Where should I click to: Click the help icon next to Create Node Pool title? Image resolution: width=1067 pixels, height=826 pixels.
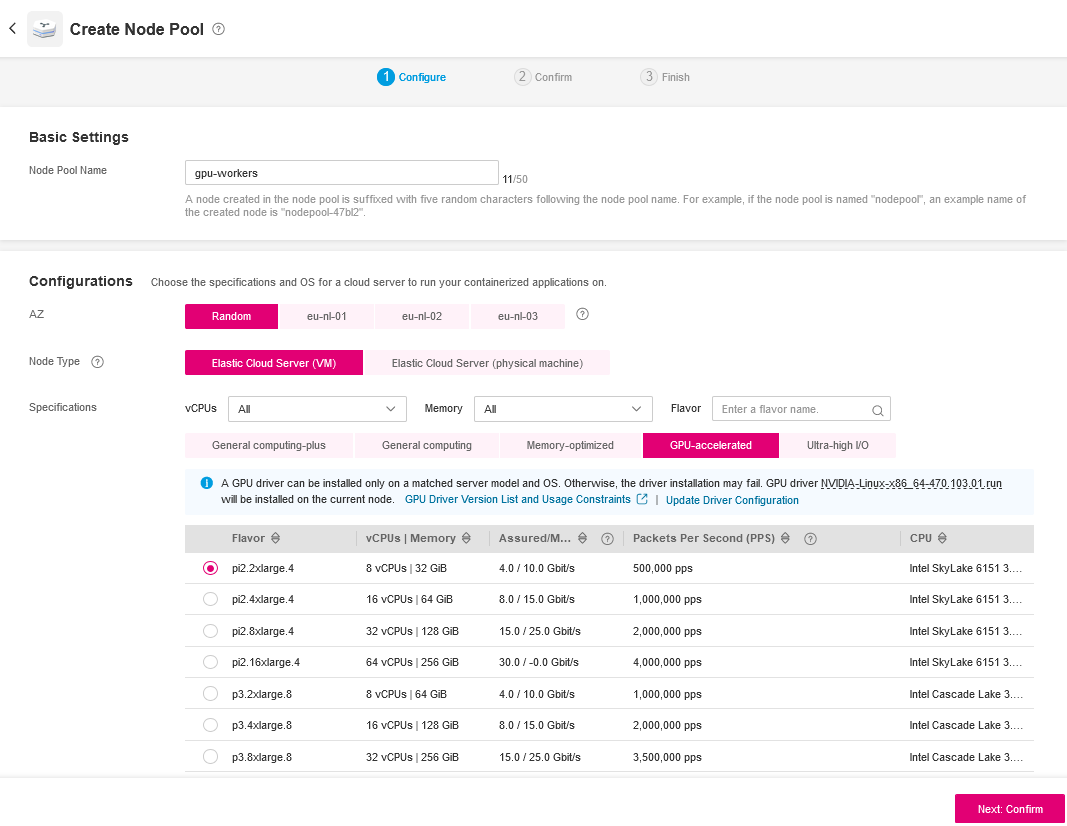point(219,29)
